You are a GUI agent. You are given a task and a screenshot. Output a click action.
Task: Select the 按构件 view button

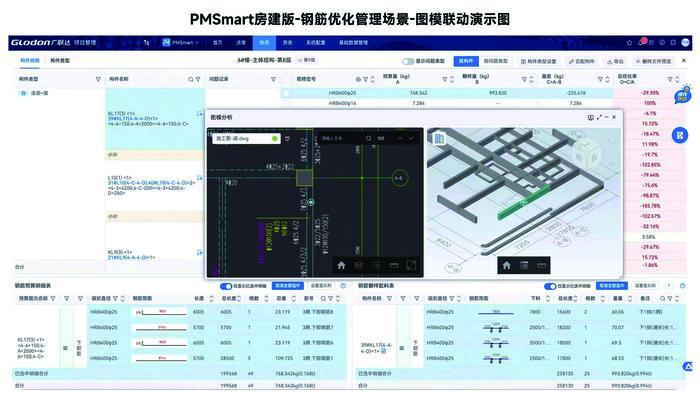[x=466, y=61]
